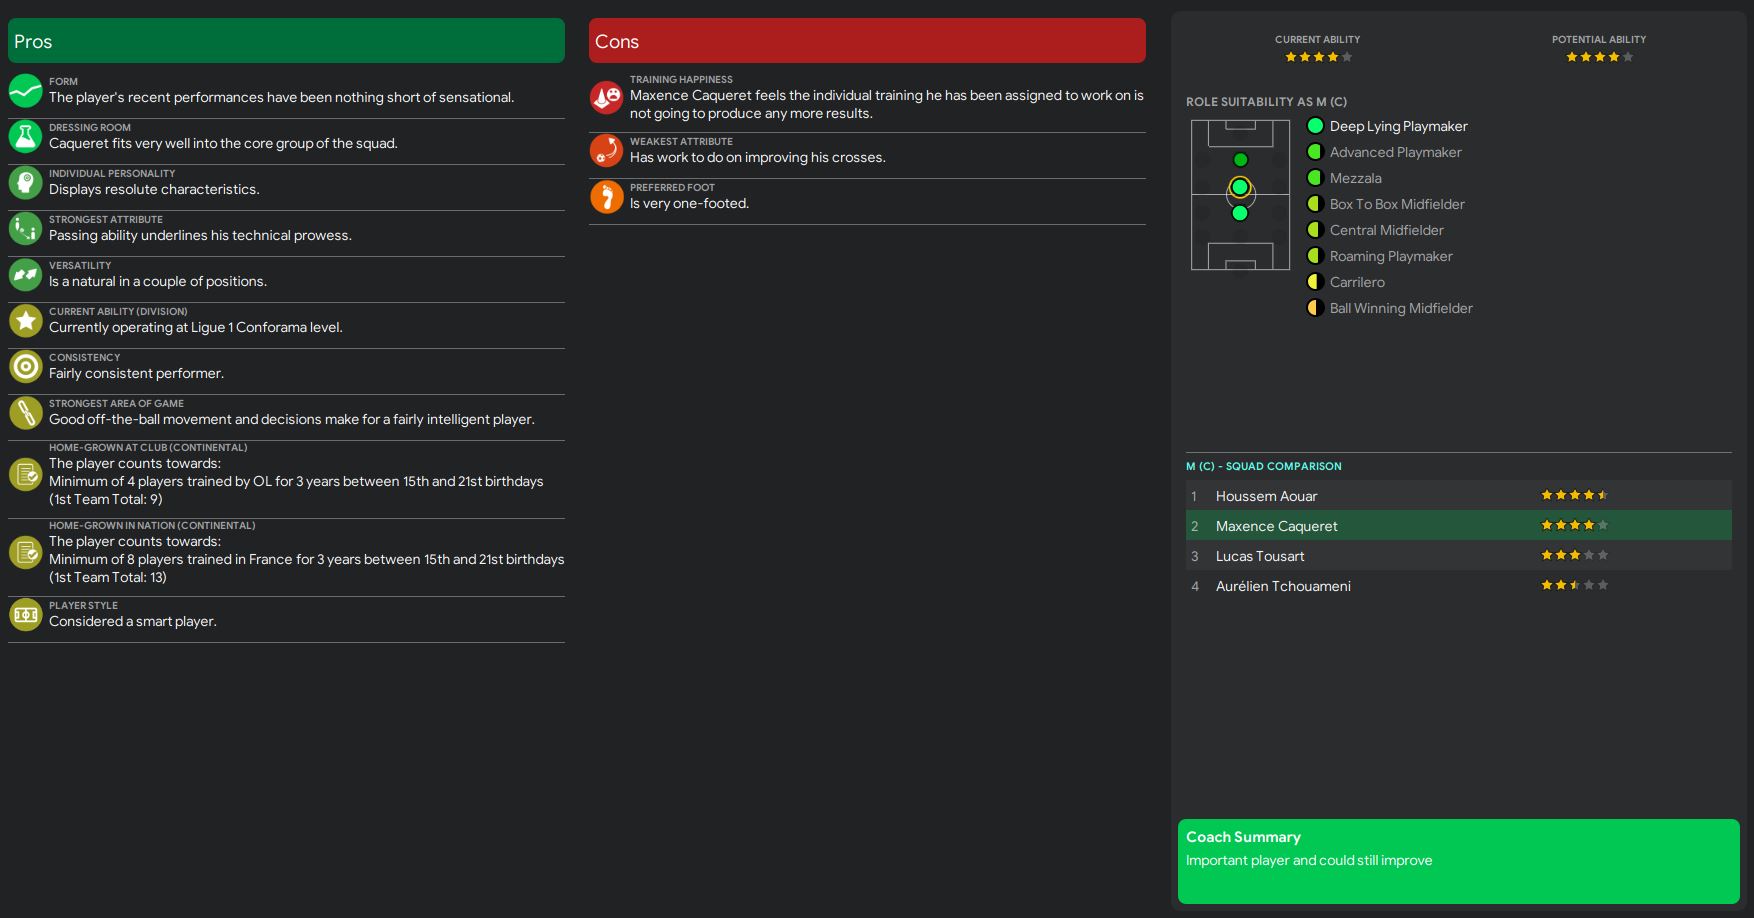Click the Individual Personality head icon
Image resolution: width=1754 pixels, height=918 pixels.
click(x=26, y=182)
